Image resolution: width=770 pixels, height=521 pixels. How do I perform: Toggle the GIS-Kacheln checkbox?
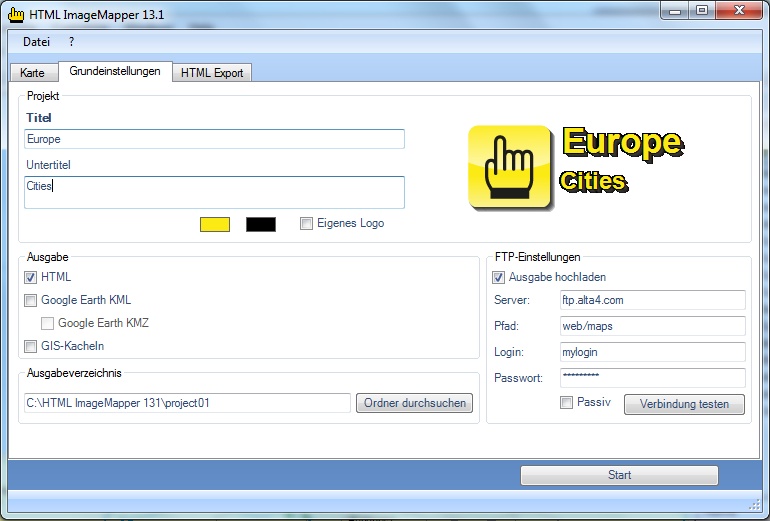tap(31, 347)
